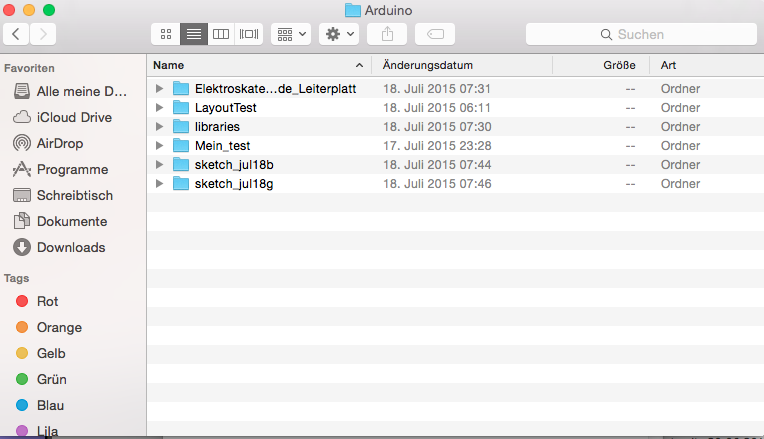Click the edit tags toolbar button
The width and height of the screenshot is (764, 439).
[x=435, y=34]
